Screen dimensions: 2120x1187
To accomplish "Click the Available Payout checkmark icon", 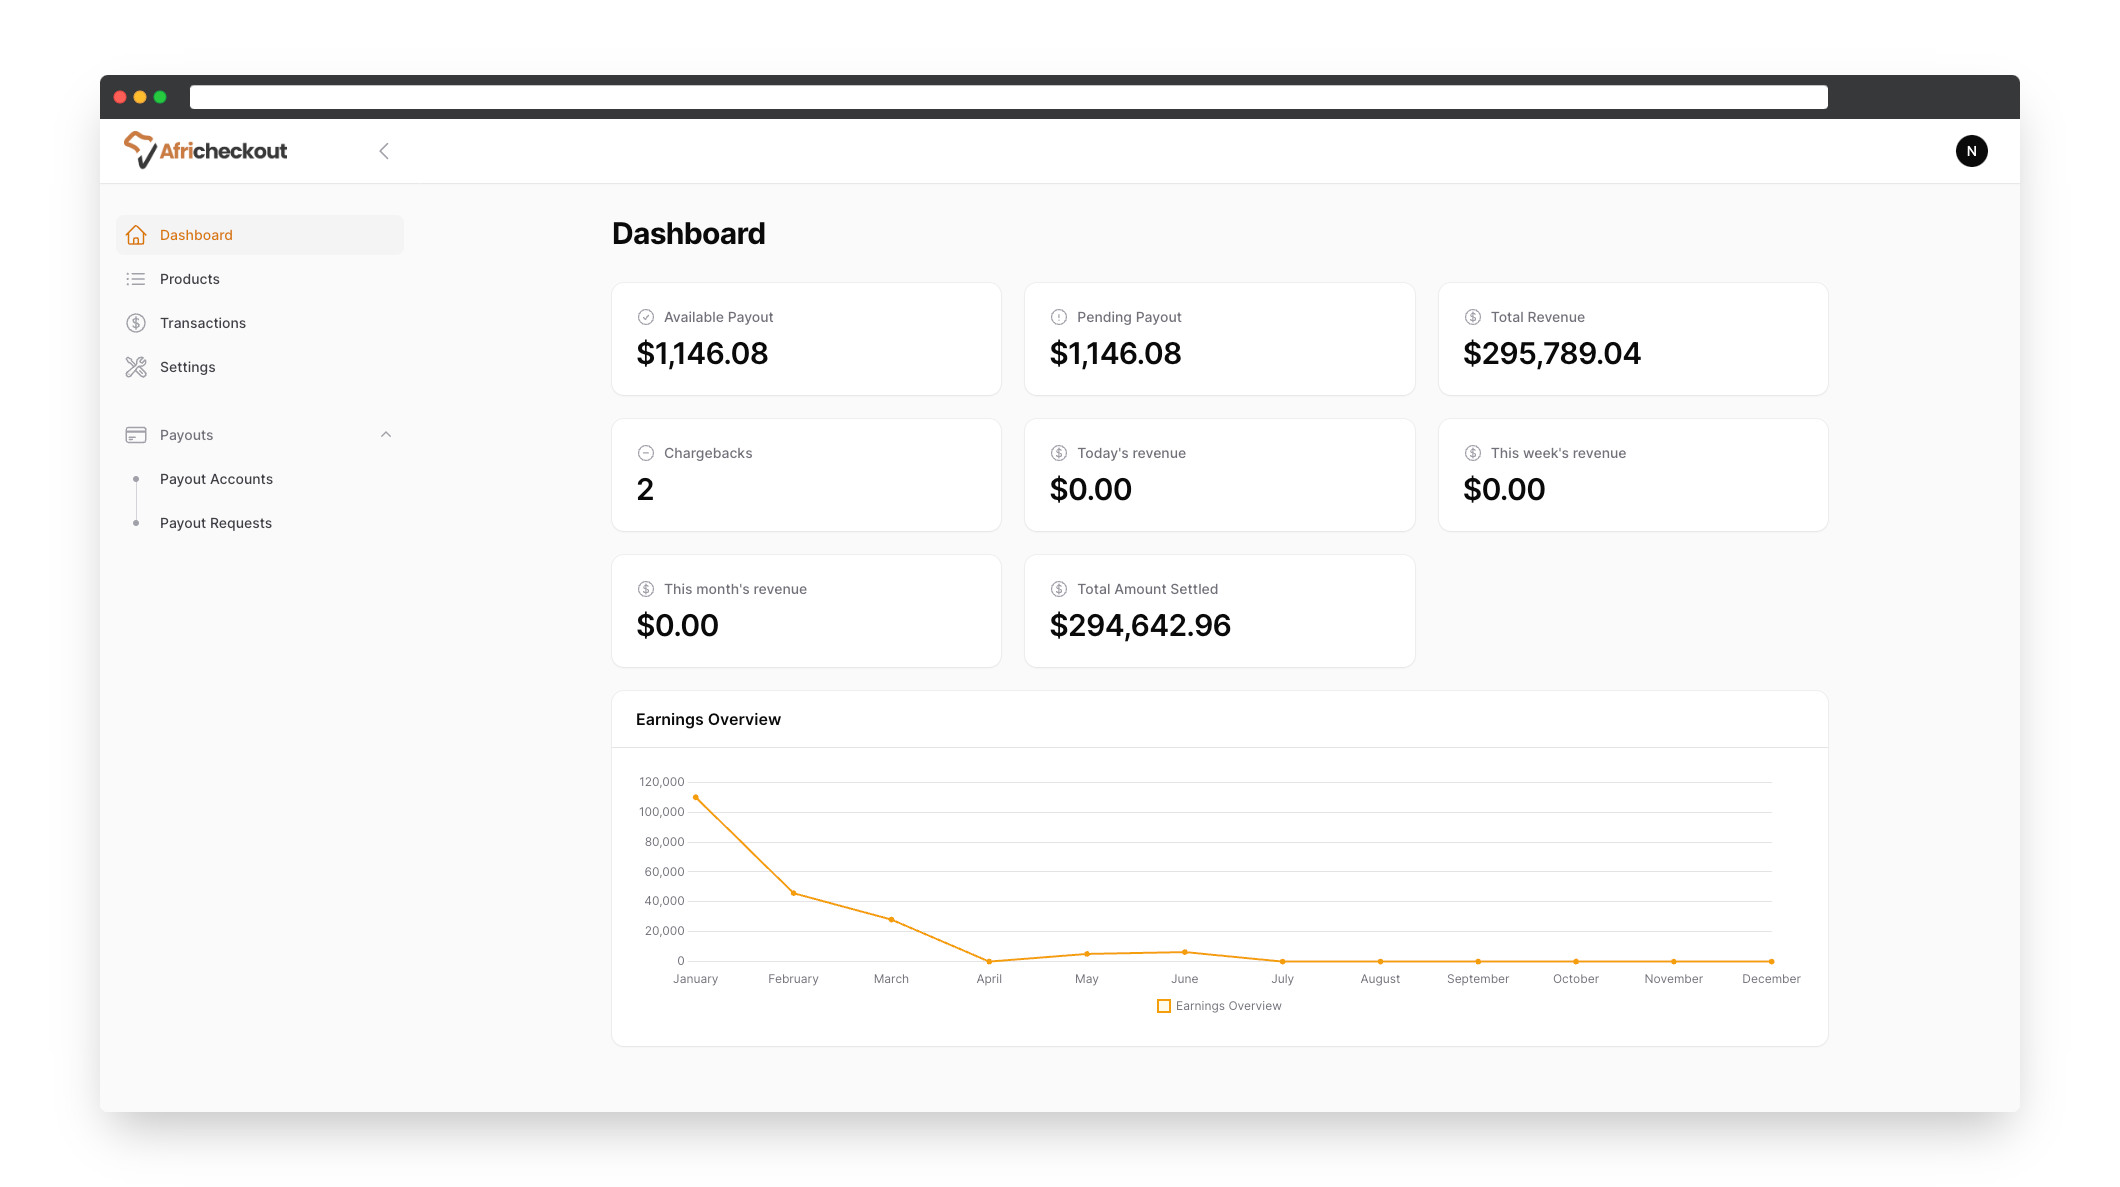I will coord(646,317).
